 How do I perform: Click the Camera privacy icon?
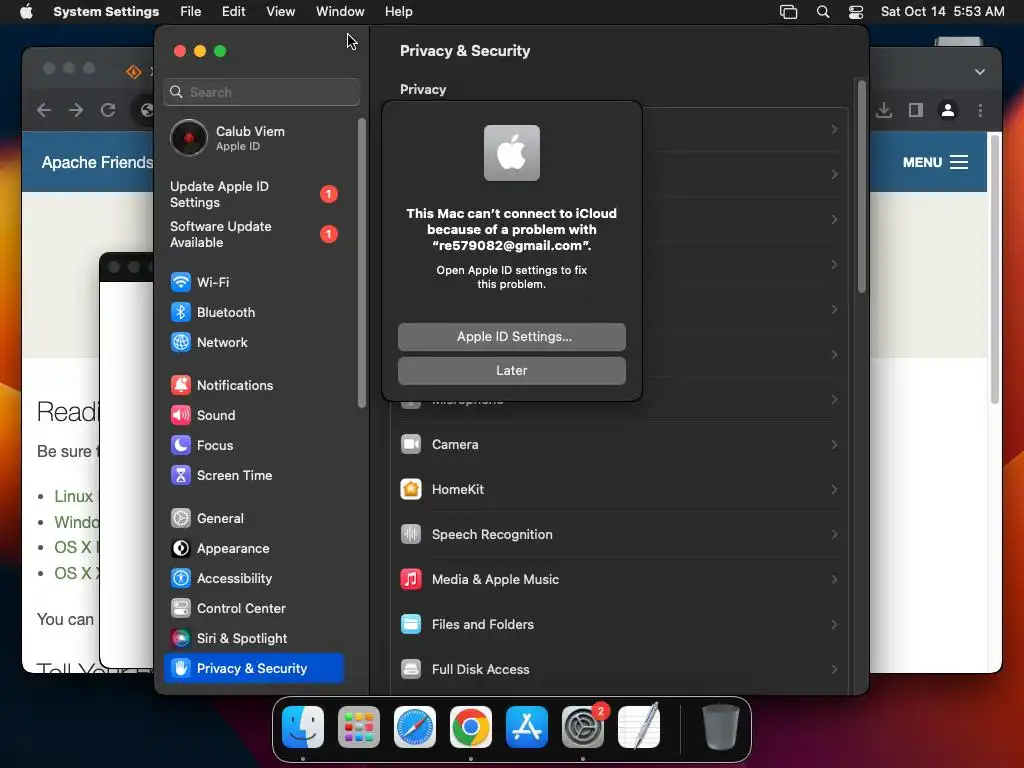click(411, 445)
